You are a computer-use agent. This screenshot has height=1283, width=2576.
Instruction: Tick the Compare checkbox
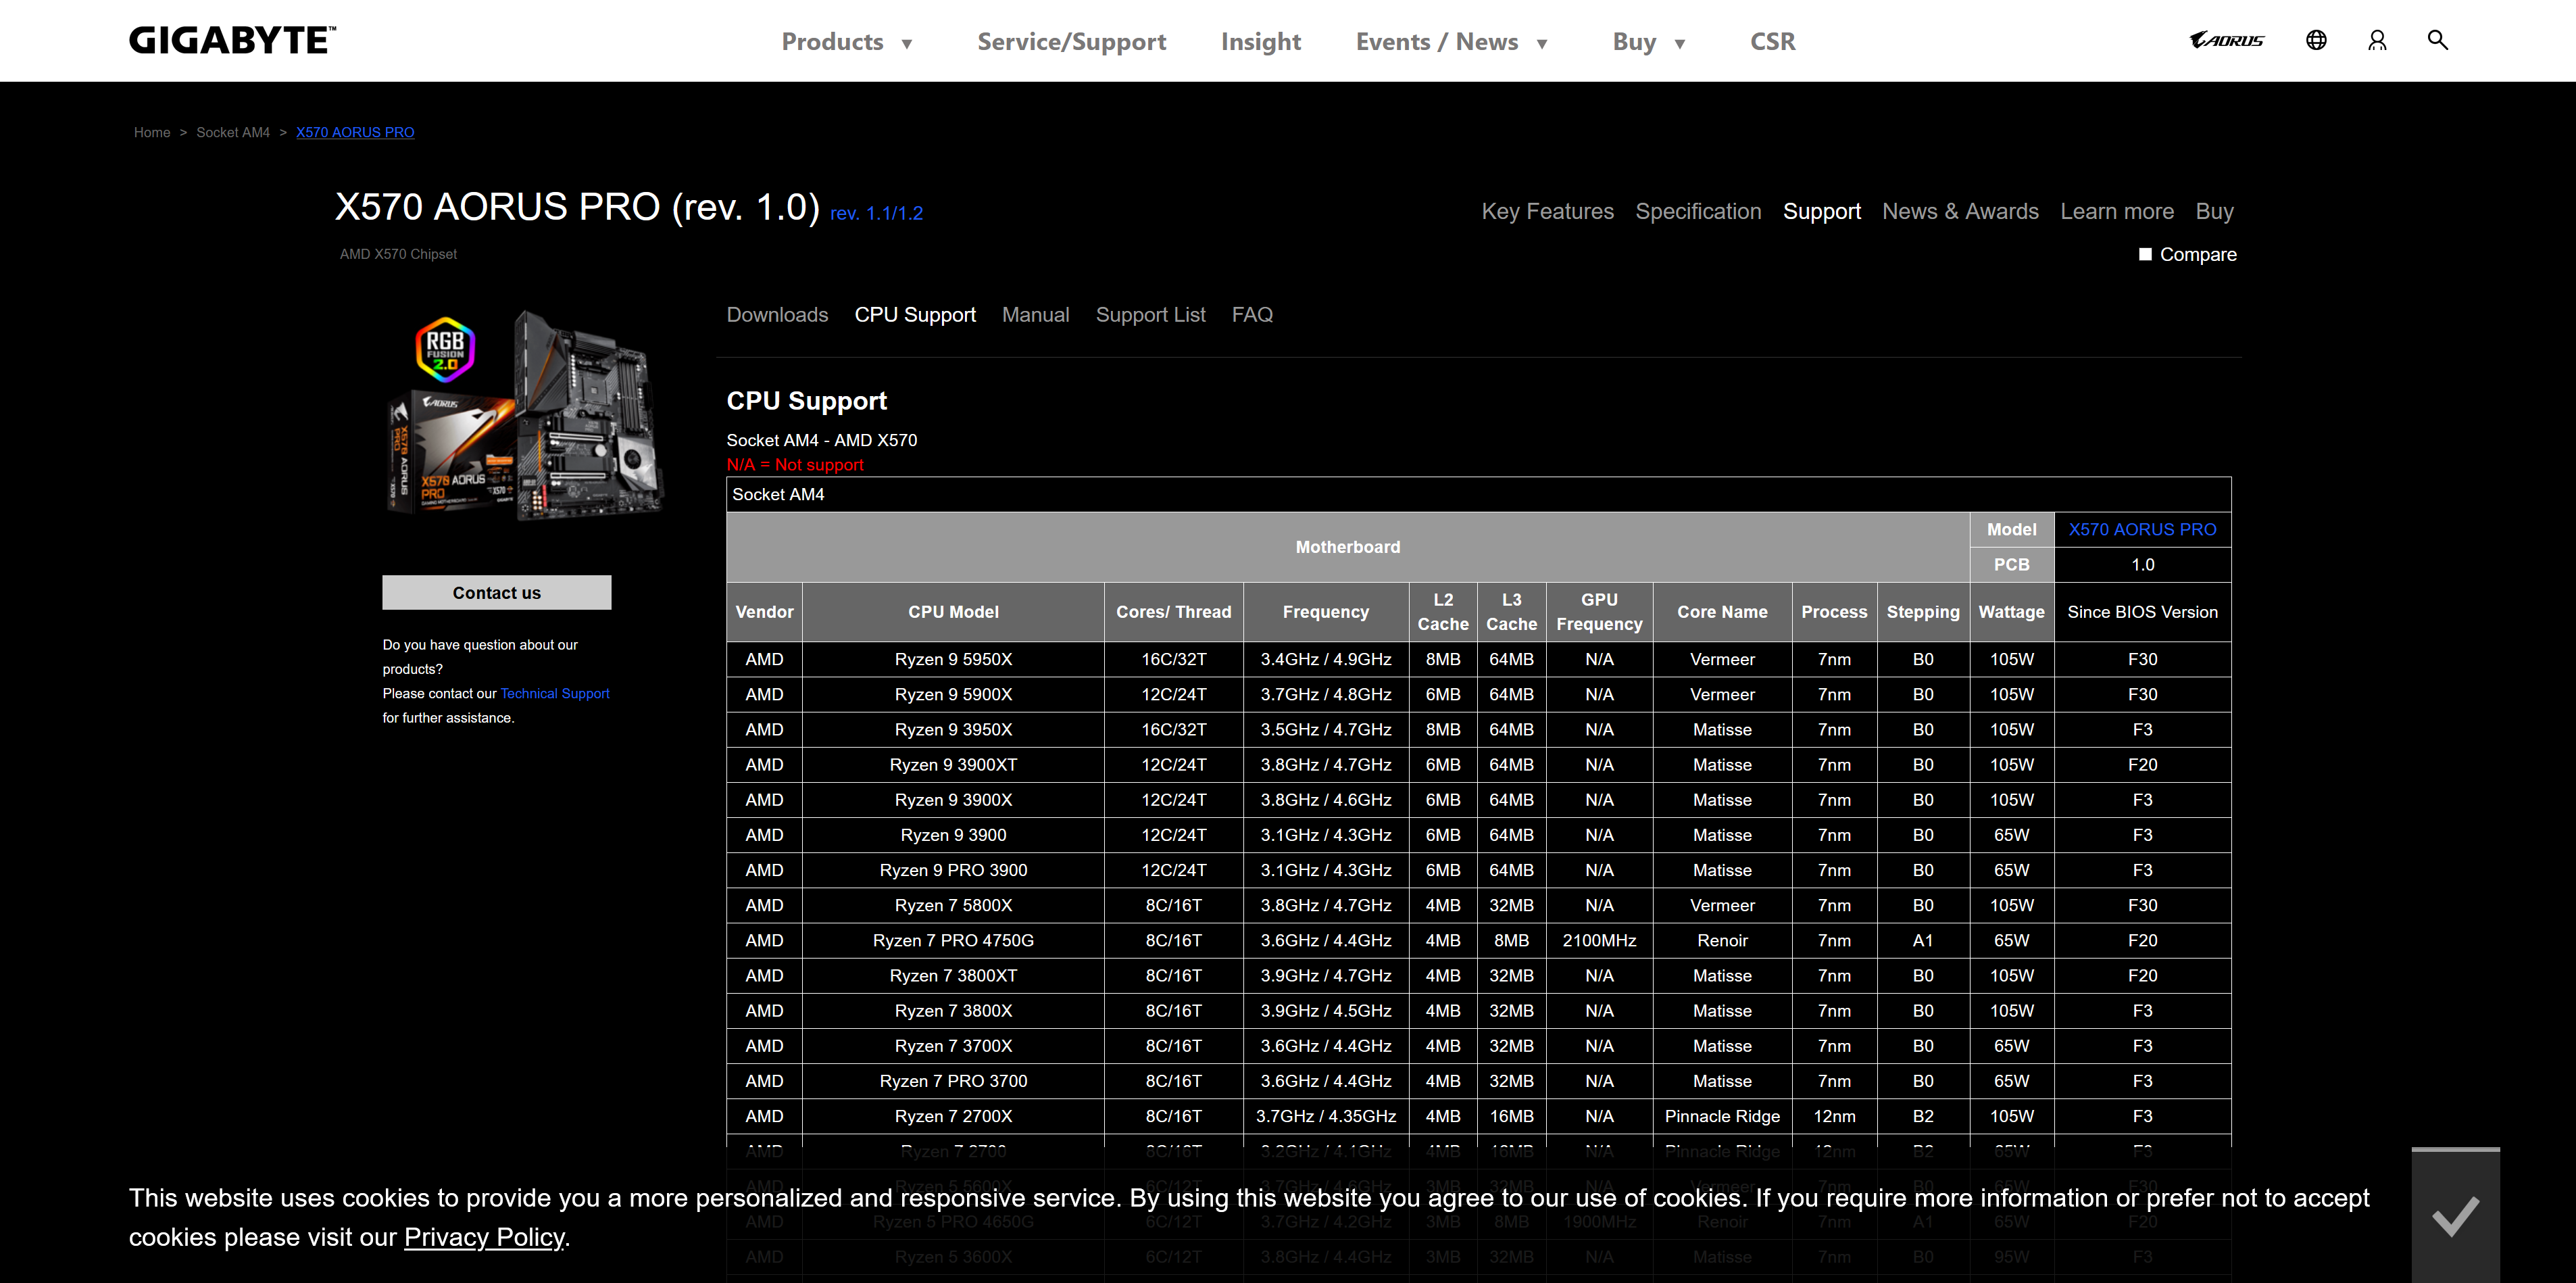(x=2145, y=254)
